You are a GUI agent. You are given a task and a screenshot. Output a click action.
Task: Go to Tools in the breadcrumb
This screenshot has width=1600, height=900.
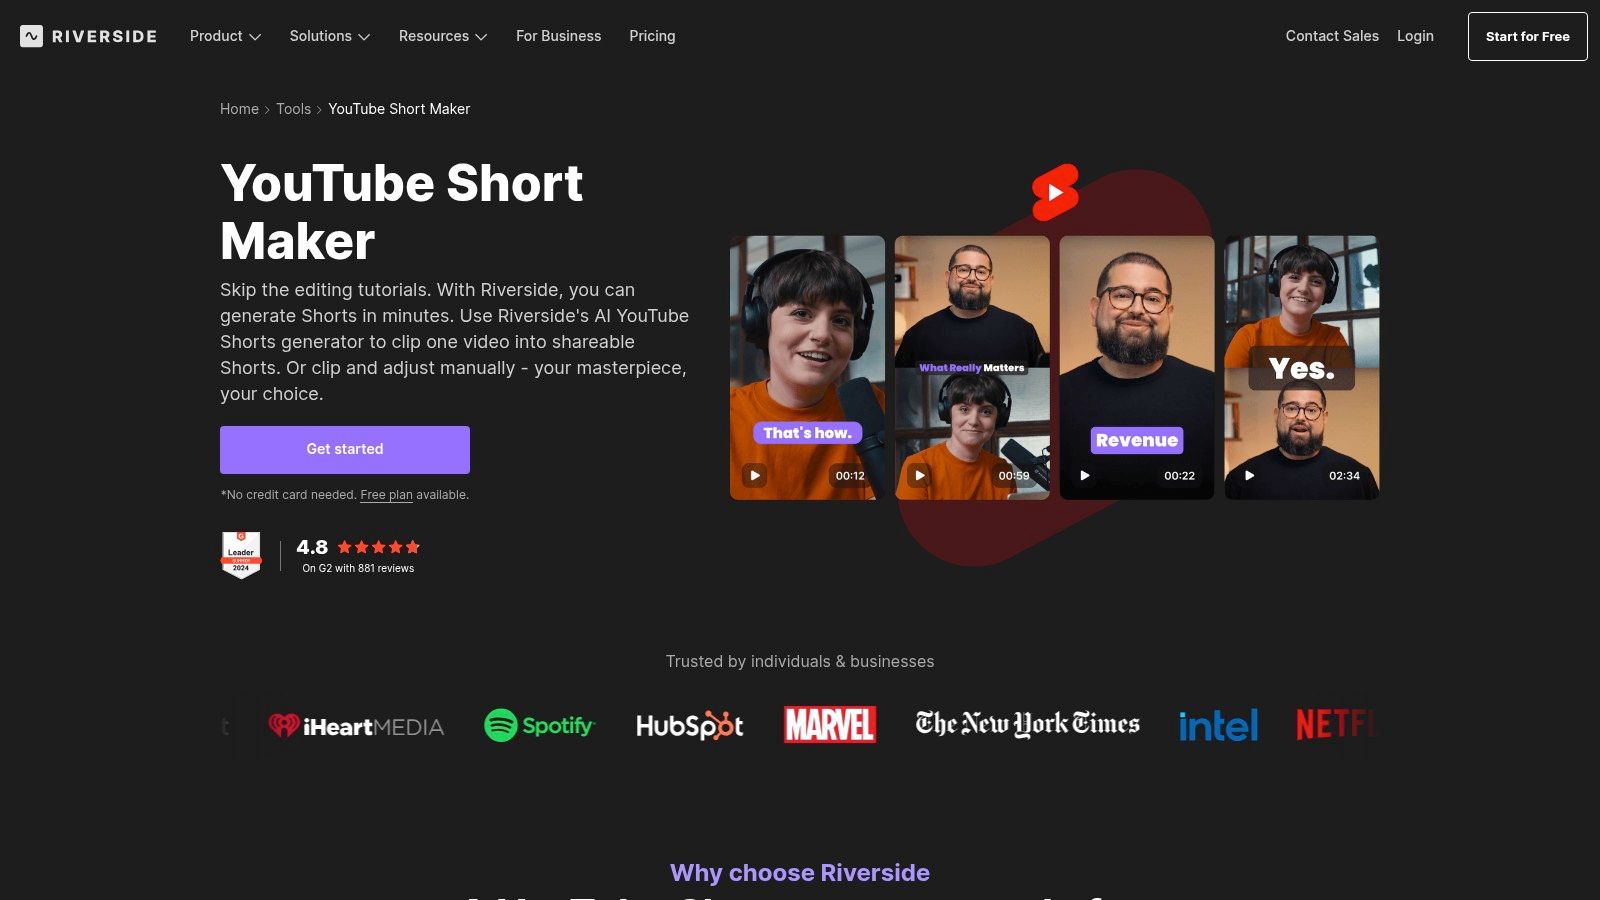pos(293,109)
